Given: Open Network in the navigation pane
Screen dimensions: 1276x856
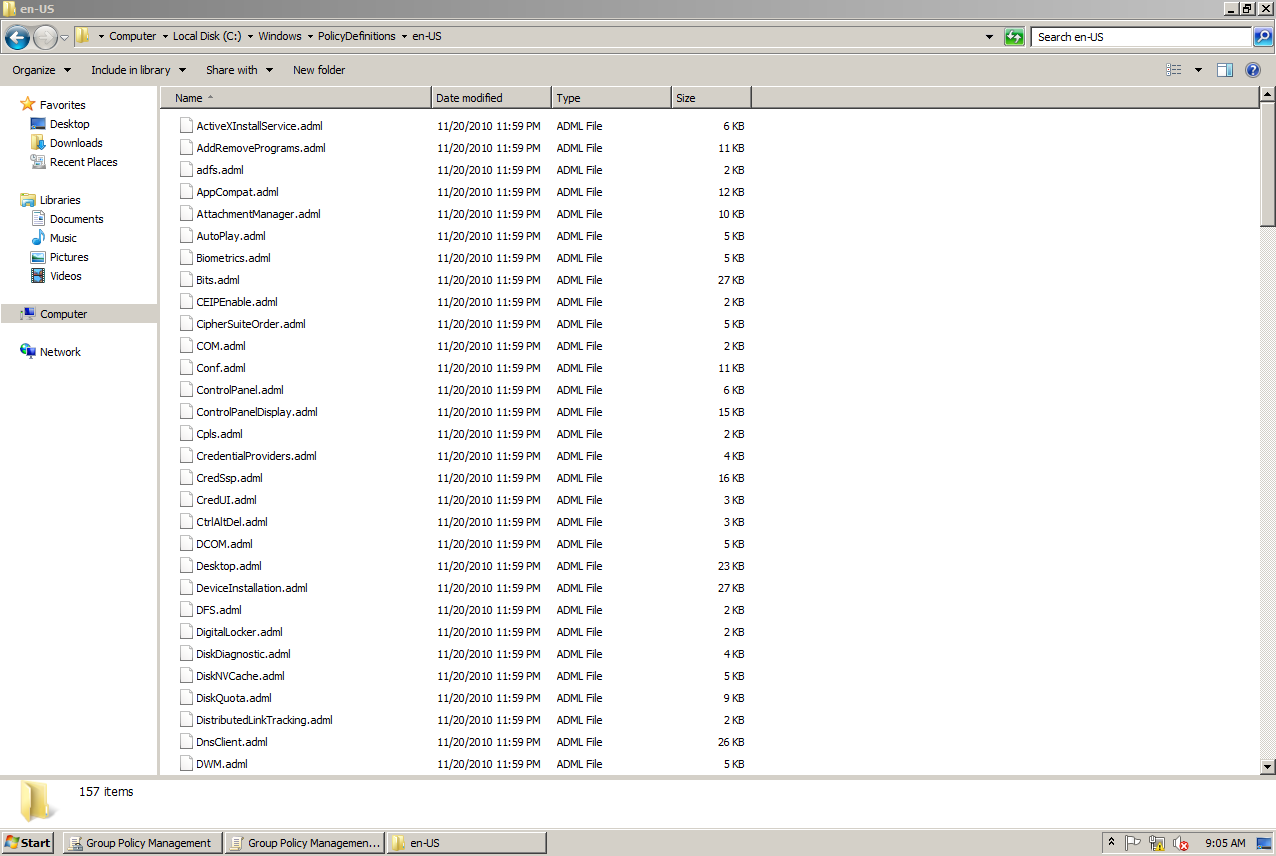Looking at the screenshot, I should pyautogui.click(x=58, y=351).
